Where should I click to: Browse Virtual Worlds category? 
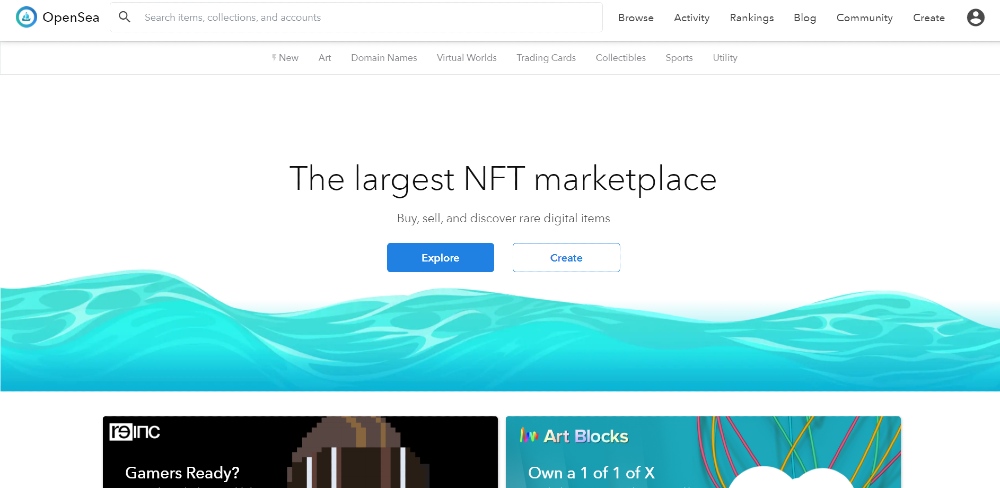466,57
